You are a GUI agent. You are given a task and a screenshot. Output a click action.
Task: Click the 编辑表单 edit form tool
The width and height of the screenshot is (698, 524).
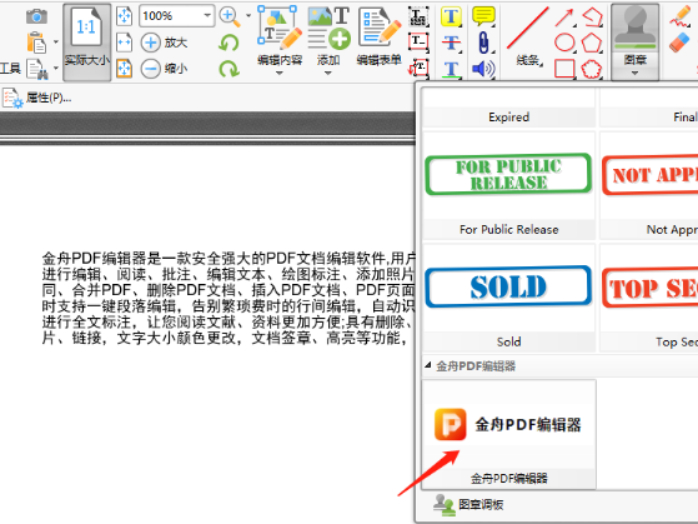coord(379,38)
